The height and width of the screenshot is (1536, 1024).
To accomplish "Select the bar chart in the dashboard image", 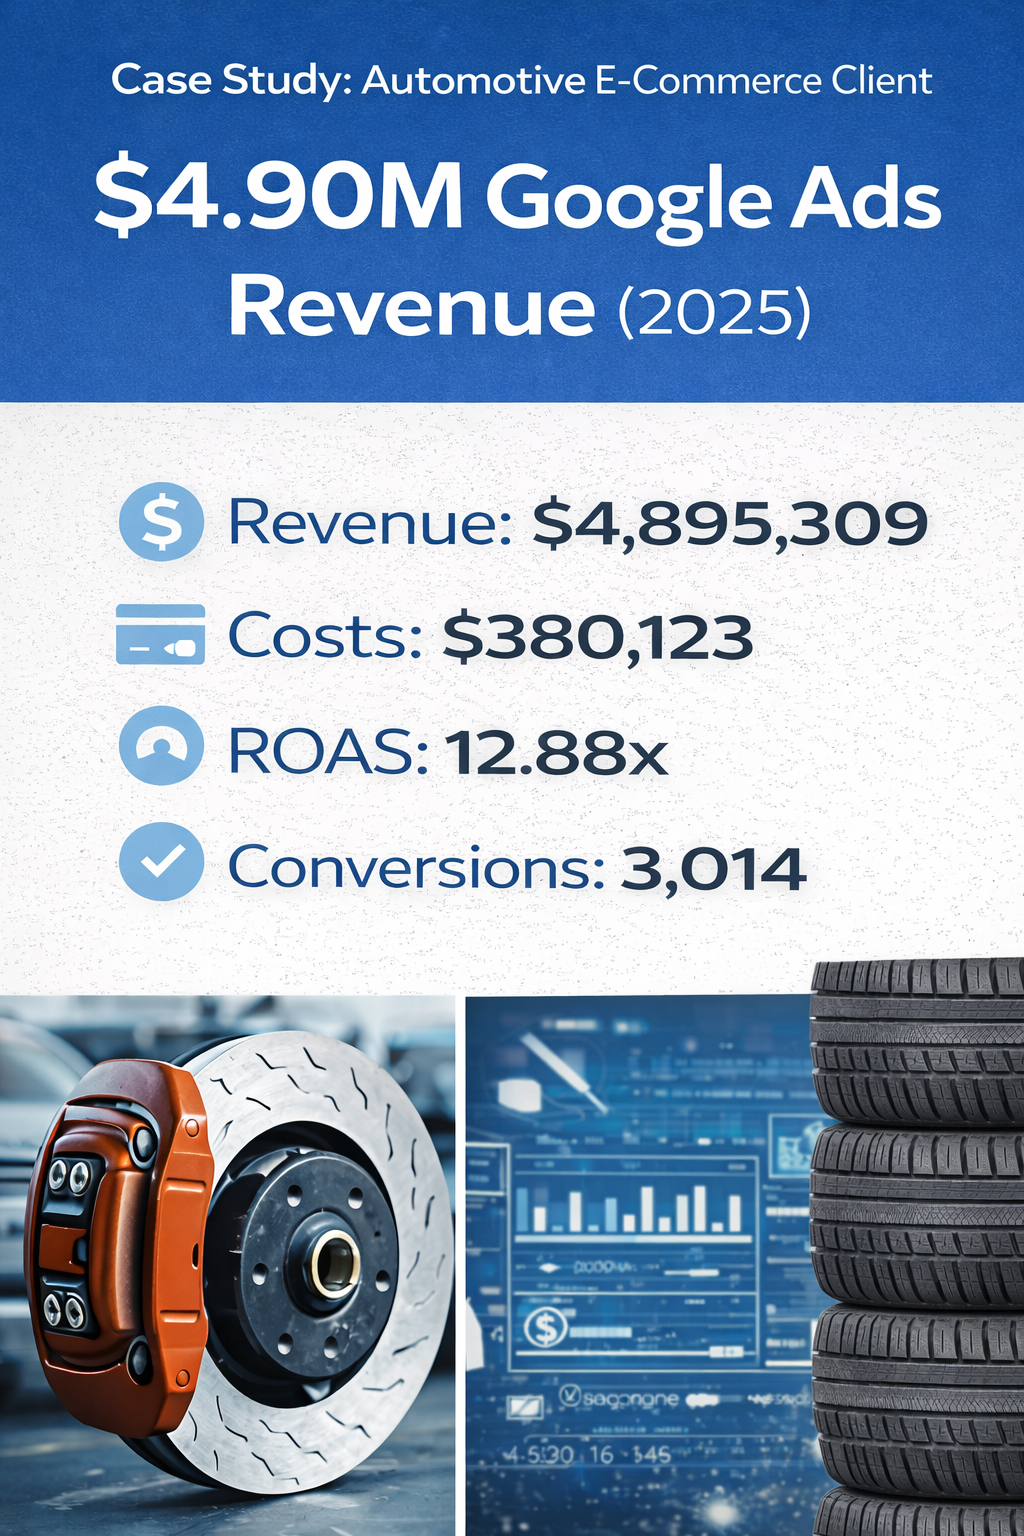I will pos(630,1208).
